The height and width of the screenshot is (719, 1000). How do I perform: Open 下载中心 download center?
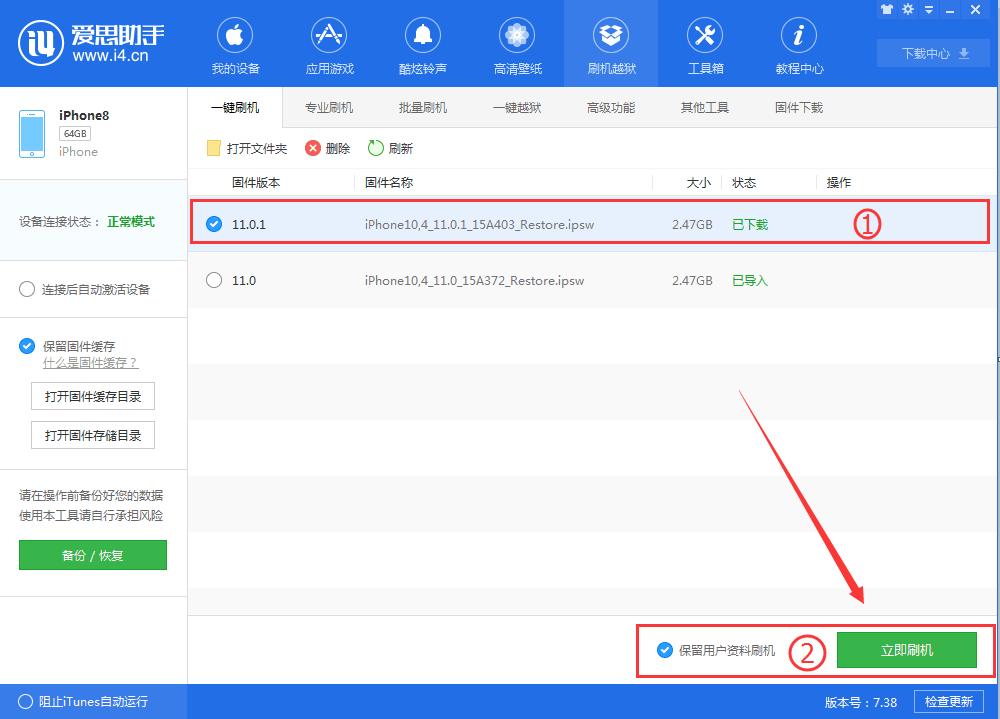[x=935, y=54]
